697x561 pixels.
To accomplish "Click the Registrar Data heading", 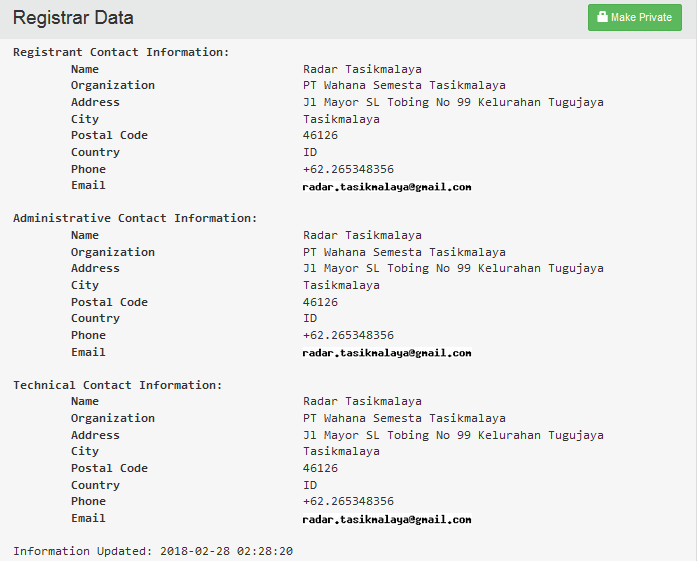I will coord(73,18).
